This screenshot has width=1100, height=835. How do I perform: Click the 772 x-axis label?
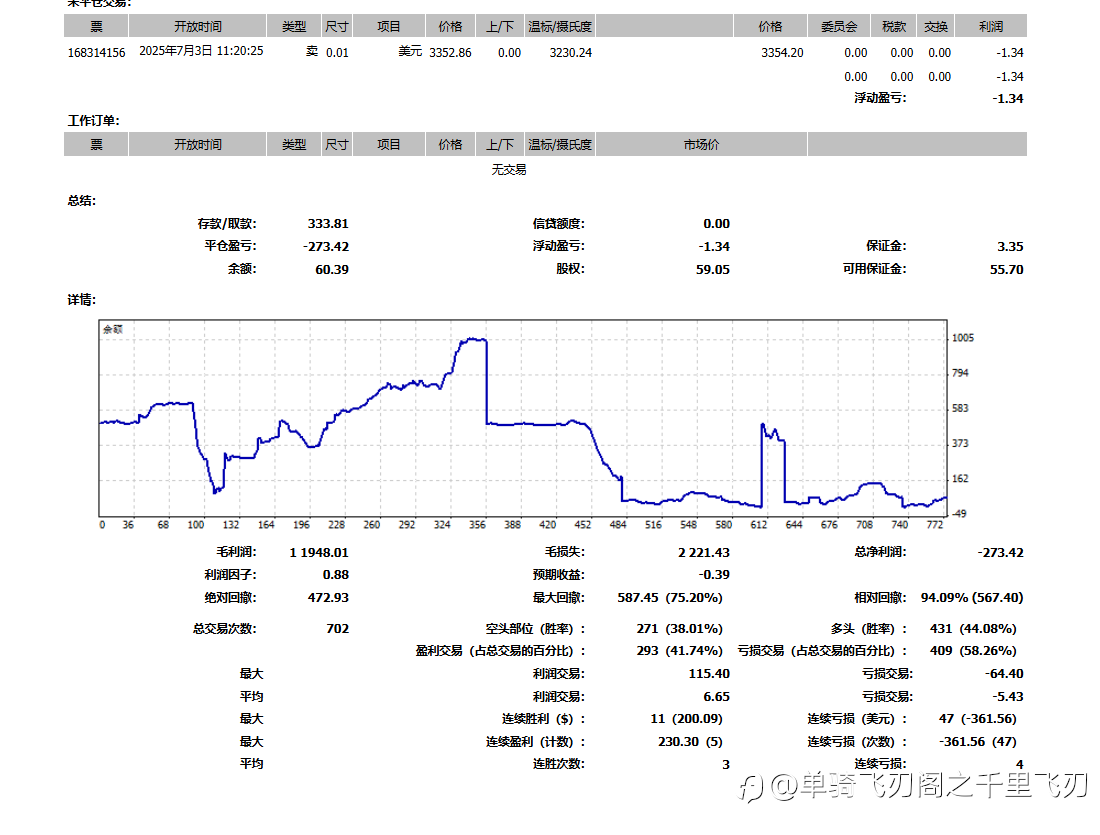pos(934,525)
